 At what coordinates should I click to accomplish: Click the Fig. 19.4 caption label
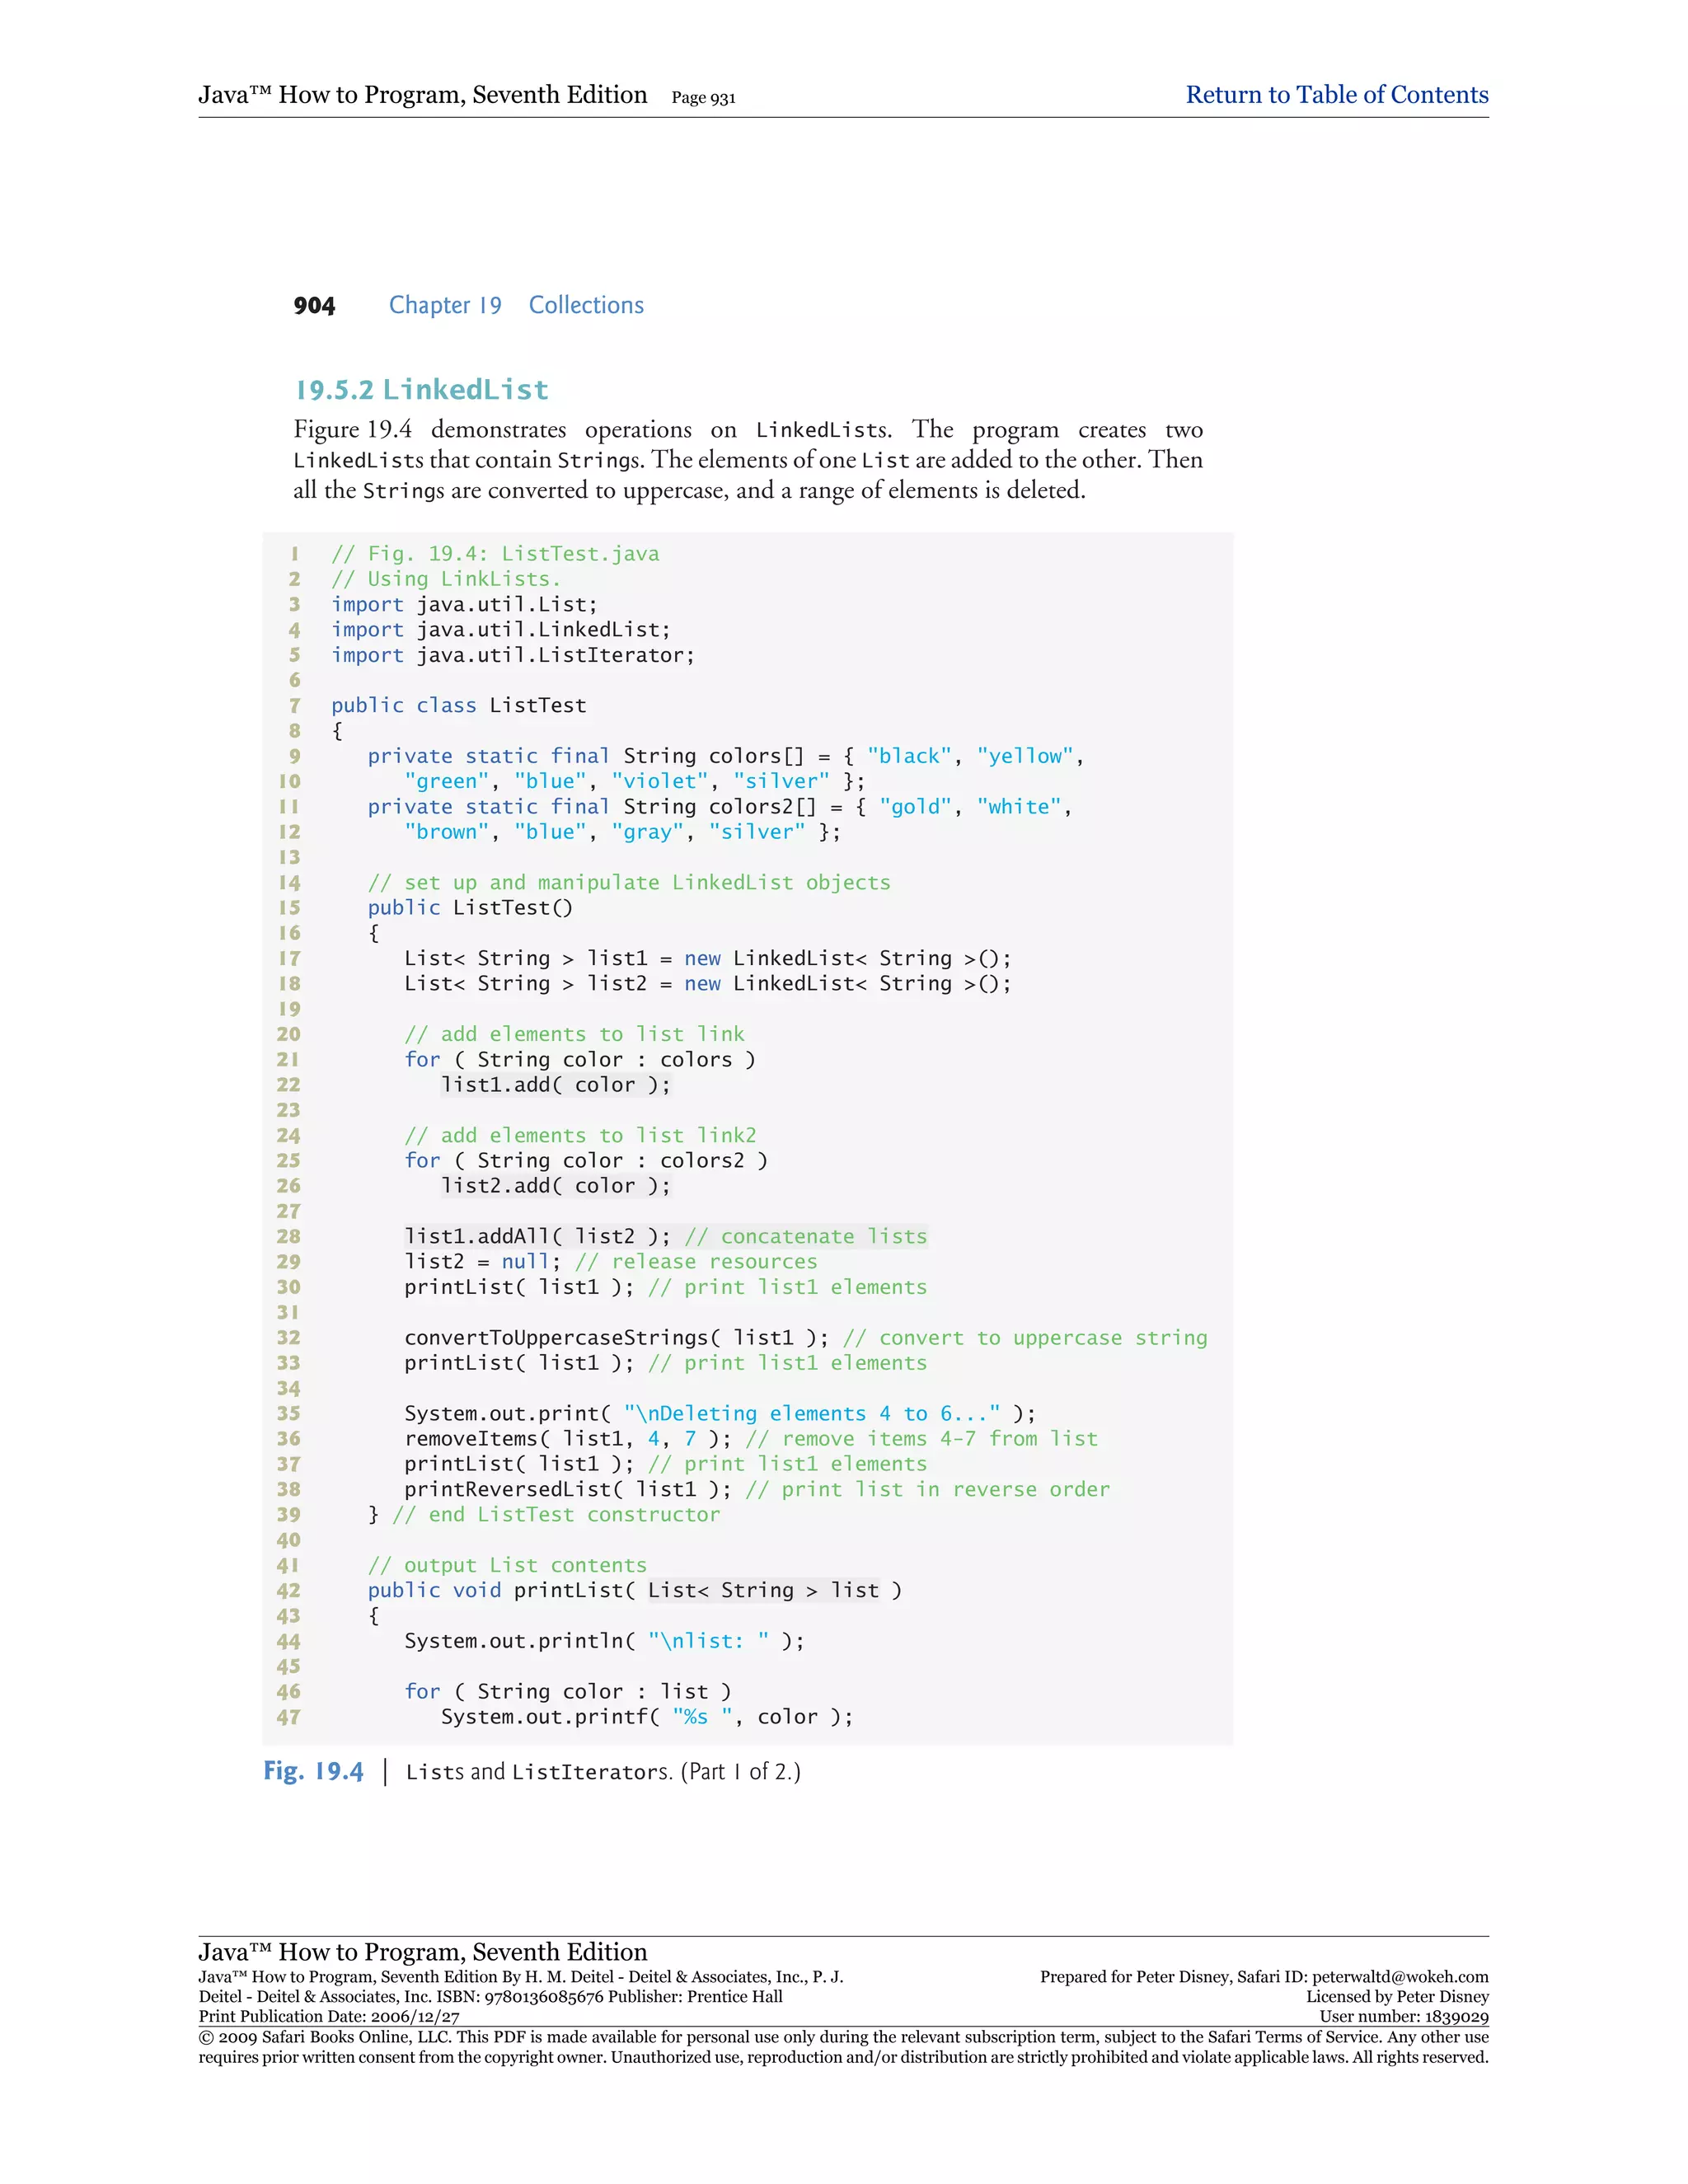point(313,1771)
